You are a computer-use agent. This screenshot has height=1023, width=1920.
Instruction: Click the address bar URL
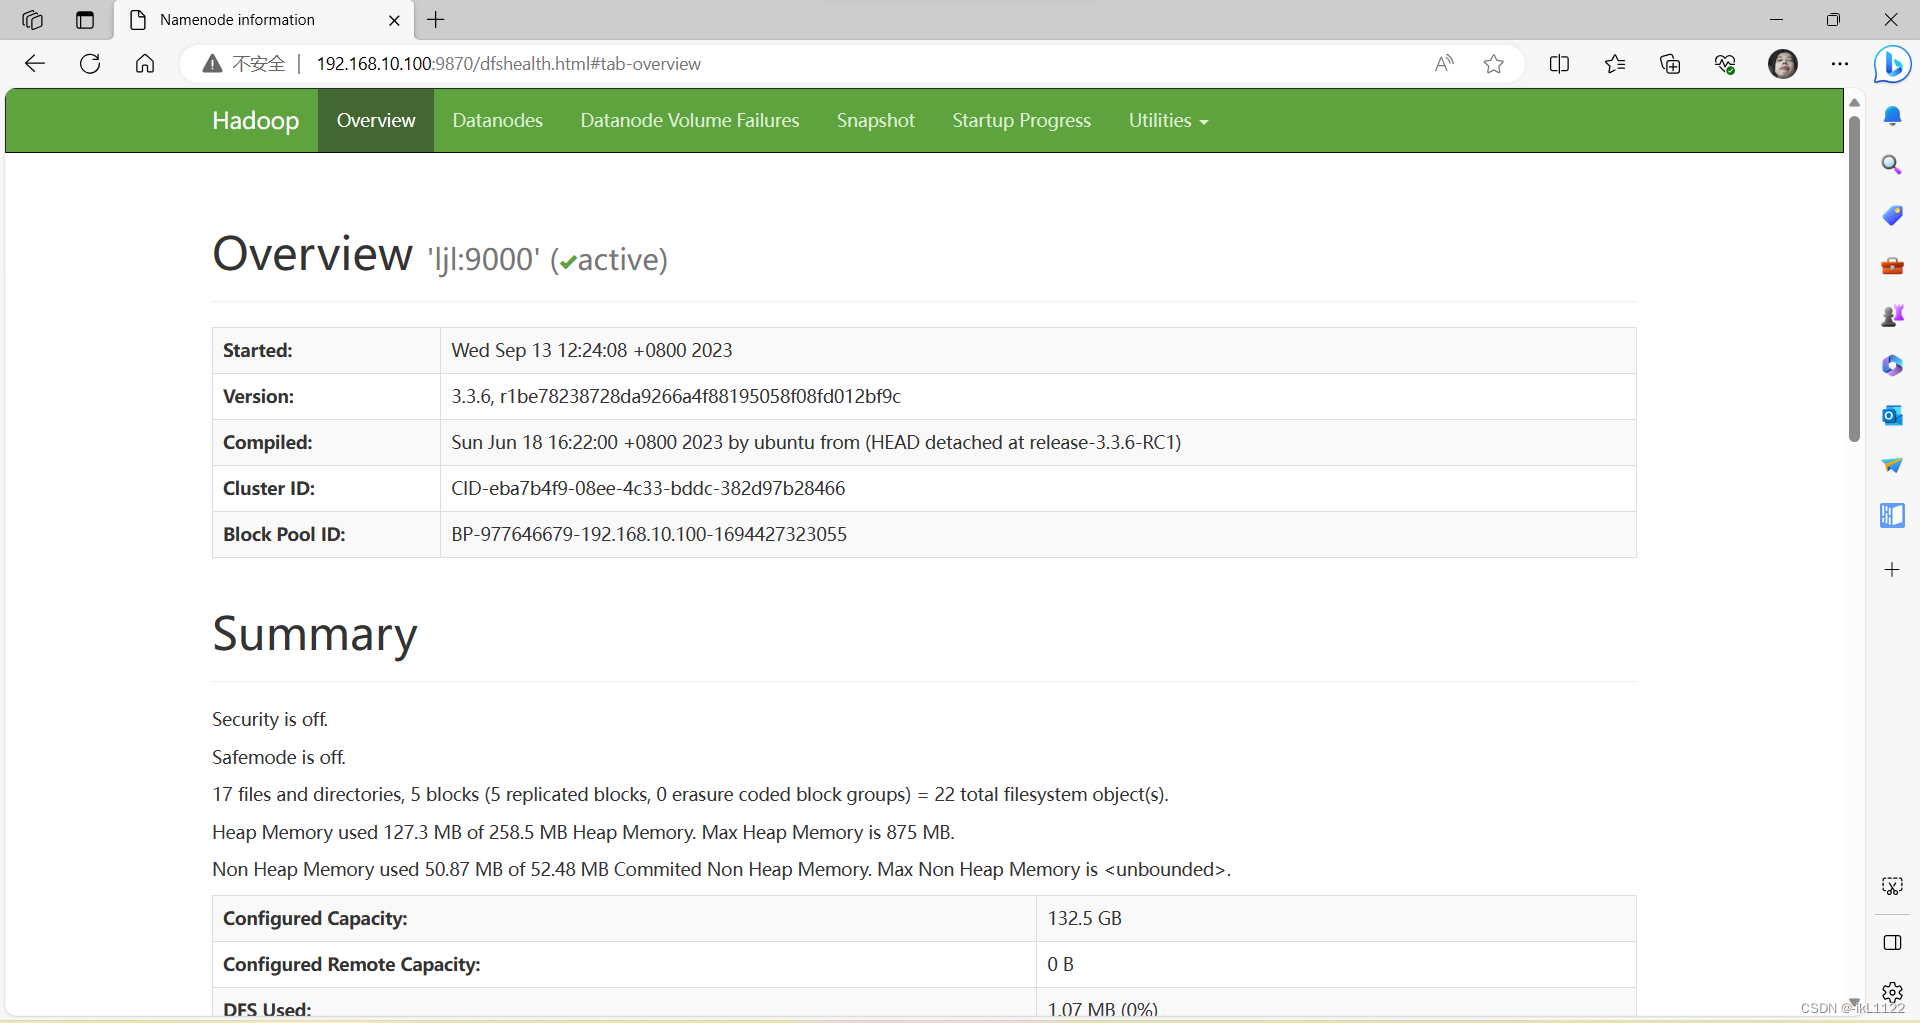pyautogui.click(x=509, y=64)
